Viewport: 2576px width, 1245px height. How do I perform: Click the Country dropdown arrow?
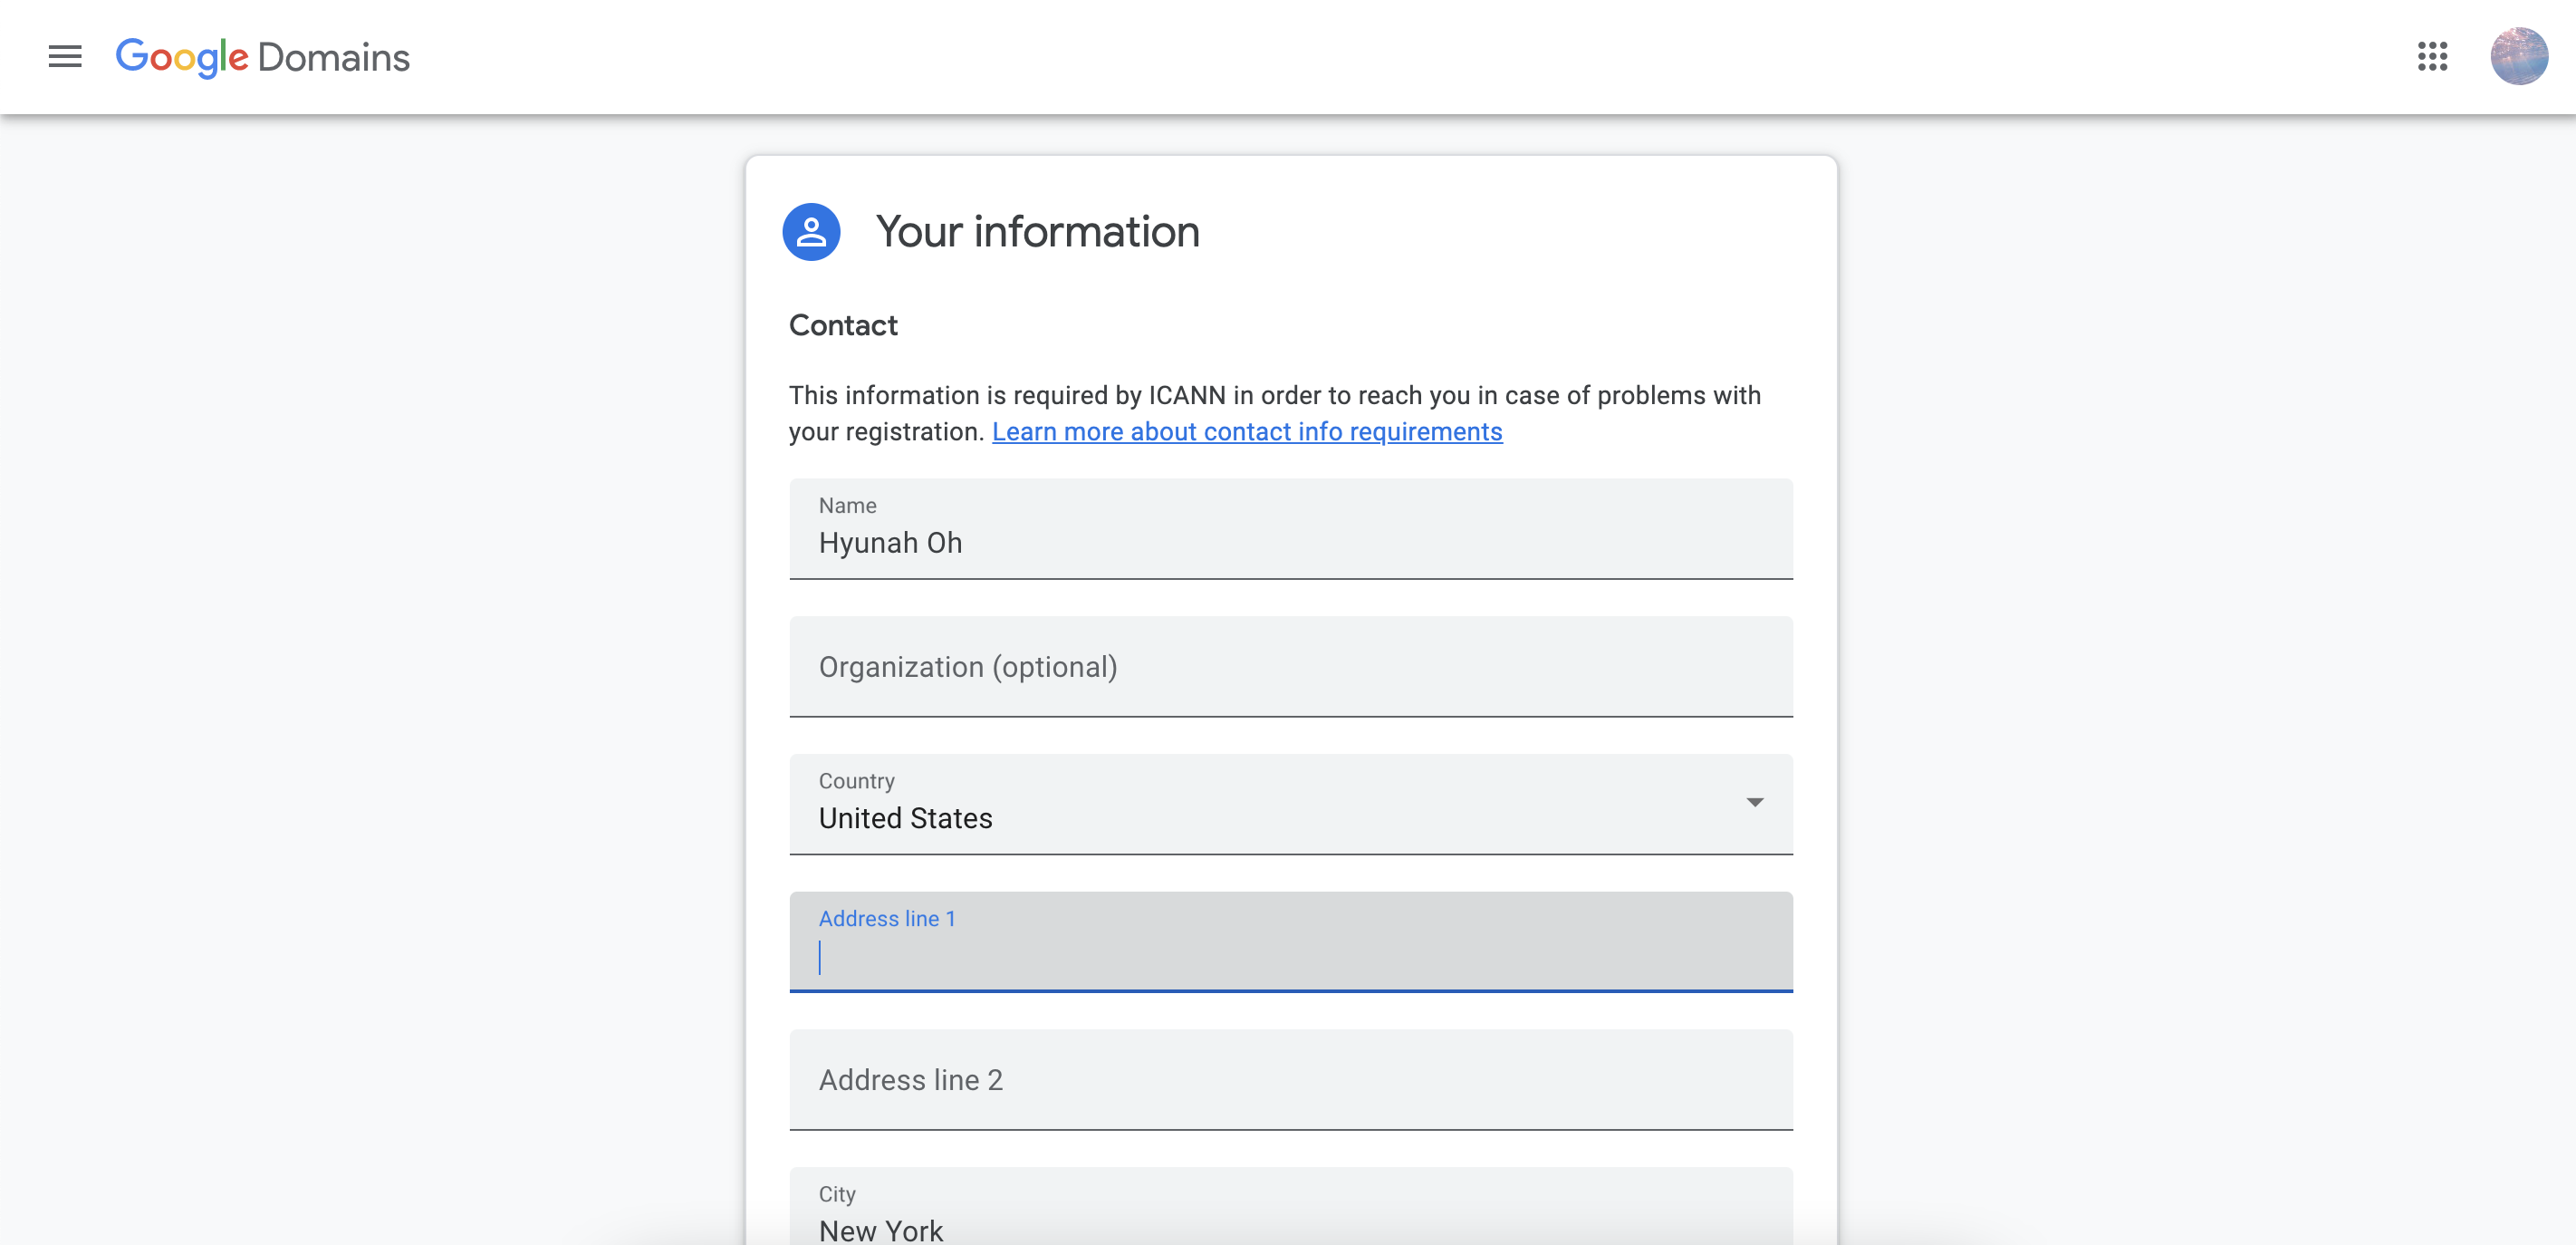(1754, 802)
